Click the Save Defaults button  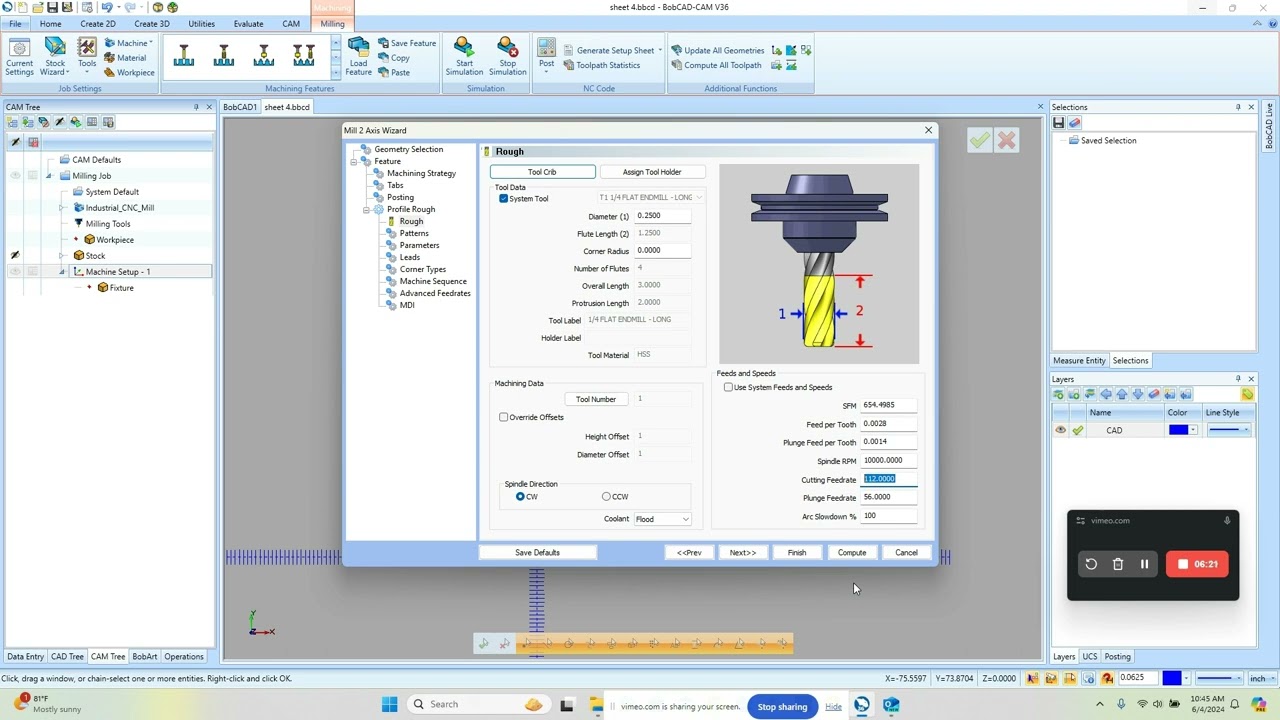pyautogui.click(x=537, y=552)
